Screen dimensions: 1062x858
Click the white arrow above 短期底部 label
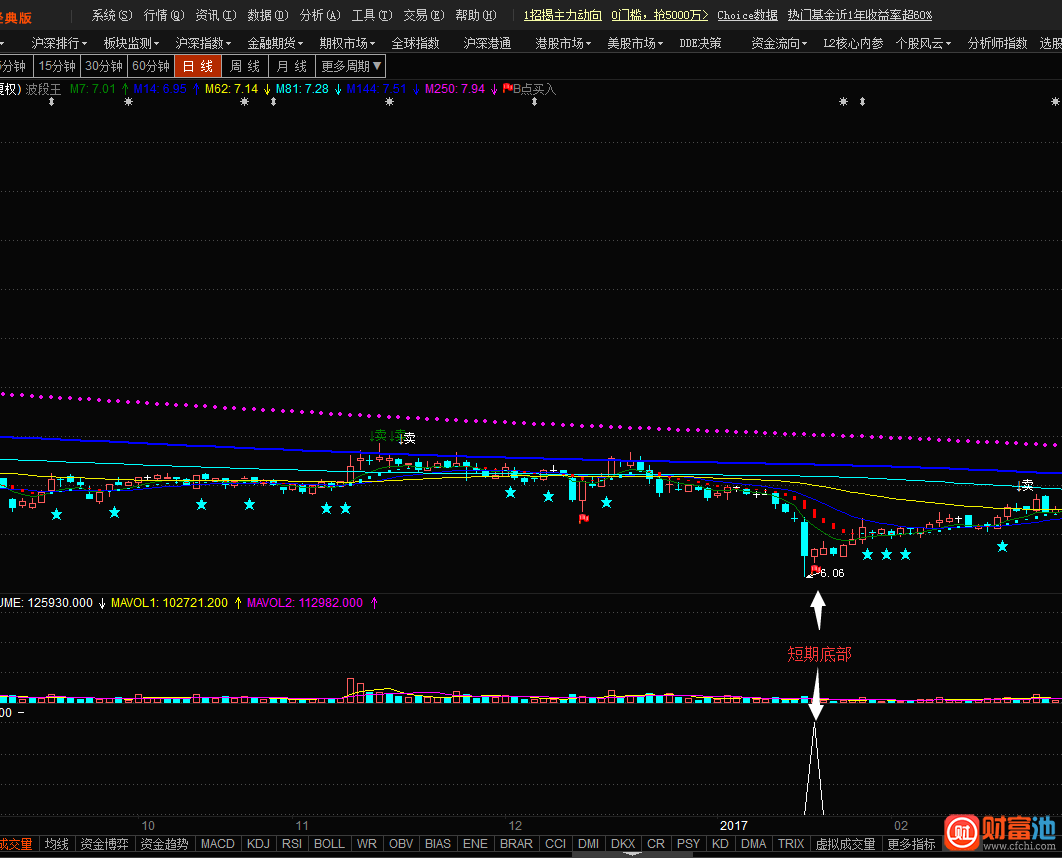[x=817, y=610]
